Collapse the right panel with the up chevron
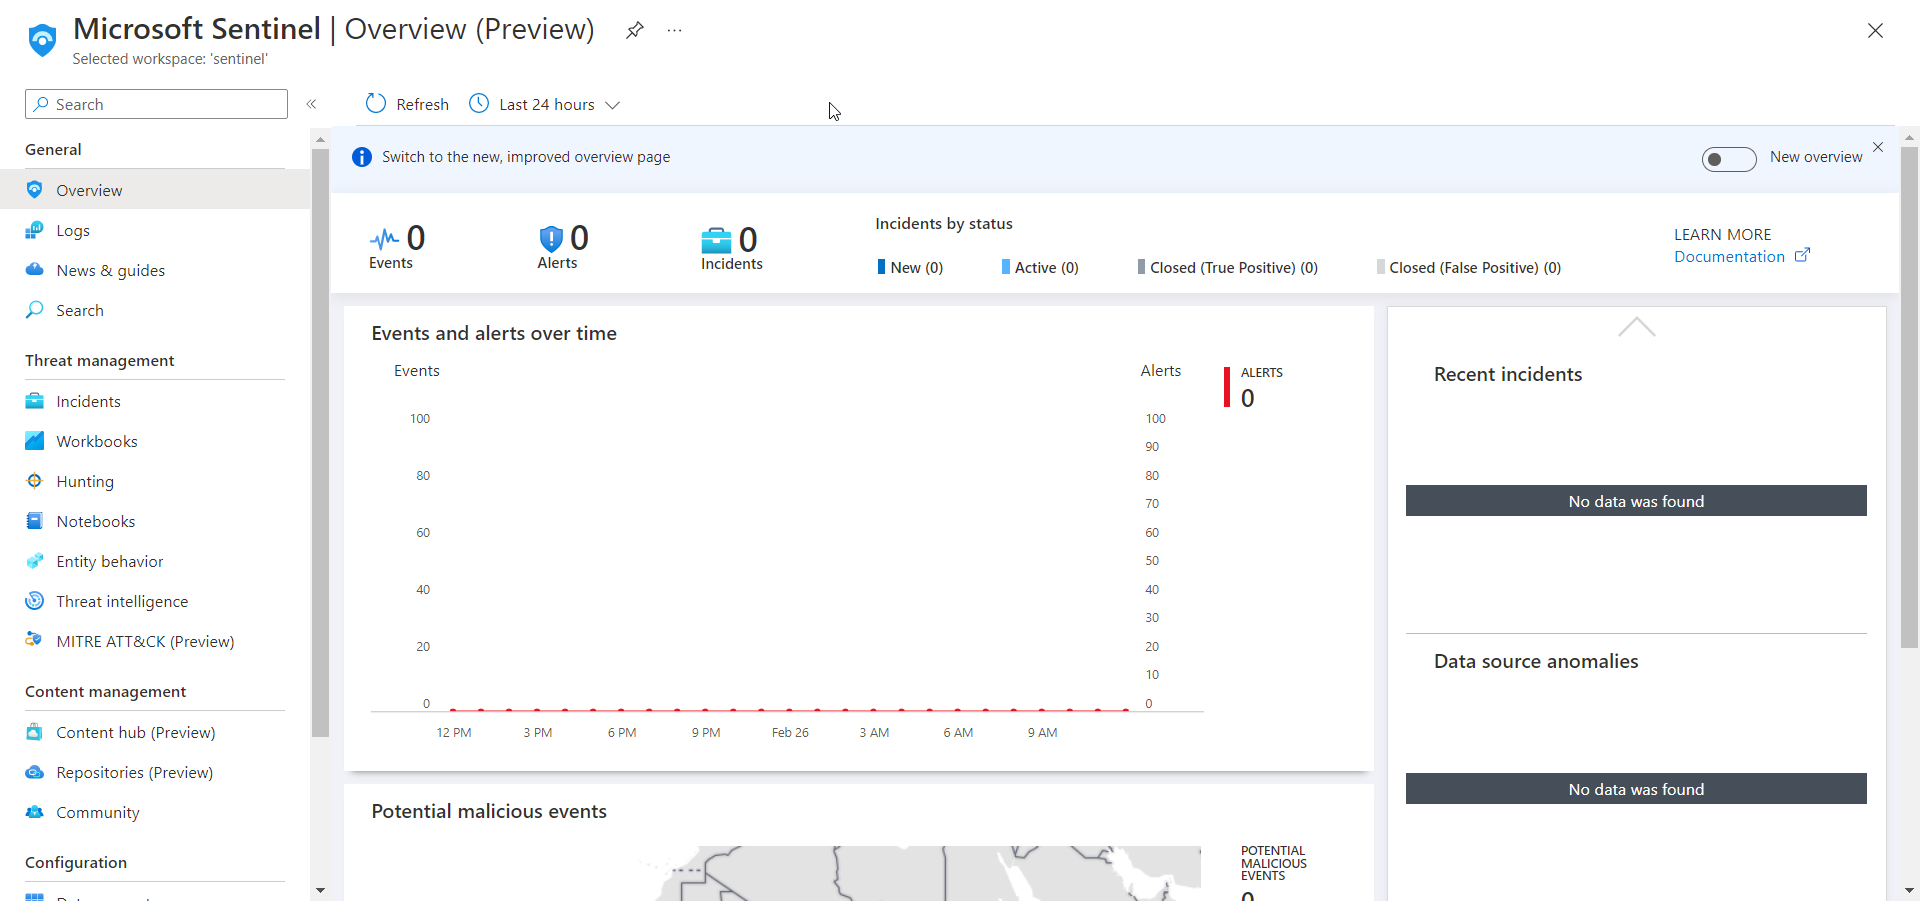The height and width of the screenshot is (901, 1920). pyautogui.click(x=1637, y=327)
